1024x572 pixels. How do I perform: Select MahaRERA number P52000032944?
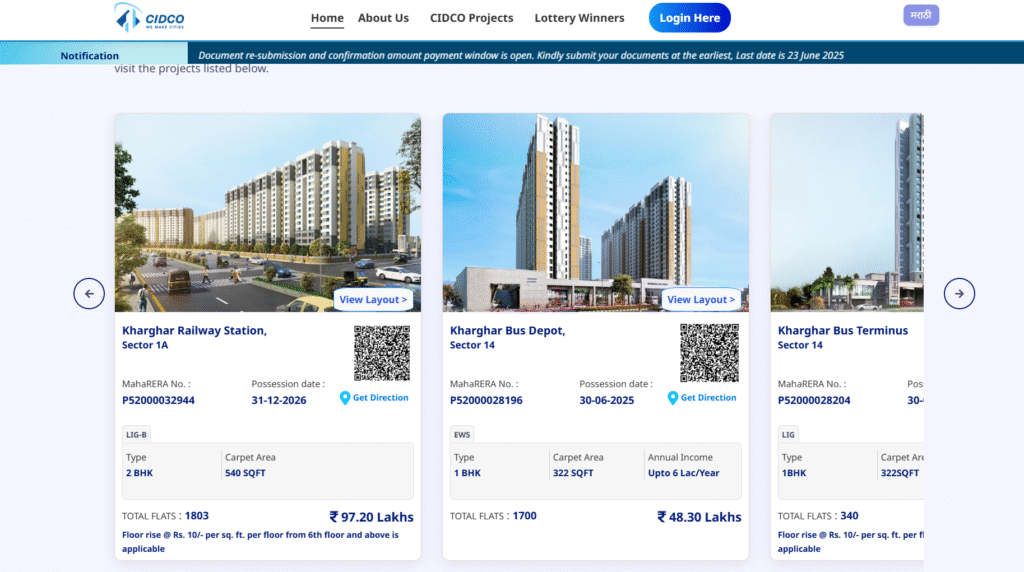click(x=158, y=400)
